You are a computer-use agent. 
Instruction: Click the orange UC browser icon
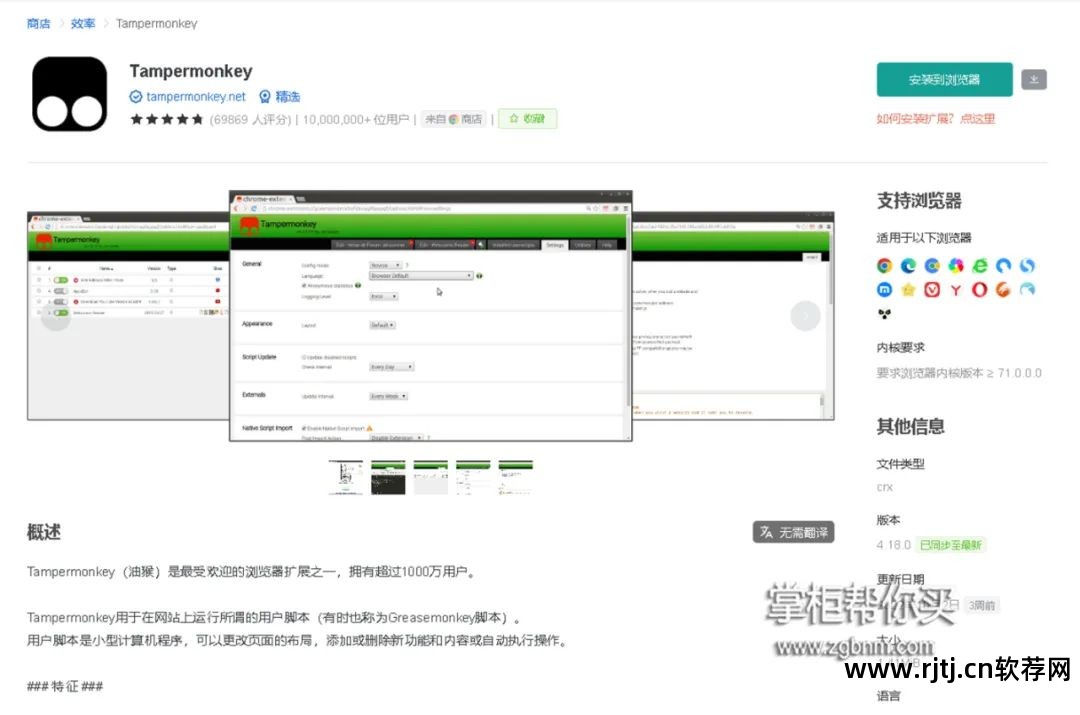point(1003,290)
